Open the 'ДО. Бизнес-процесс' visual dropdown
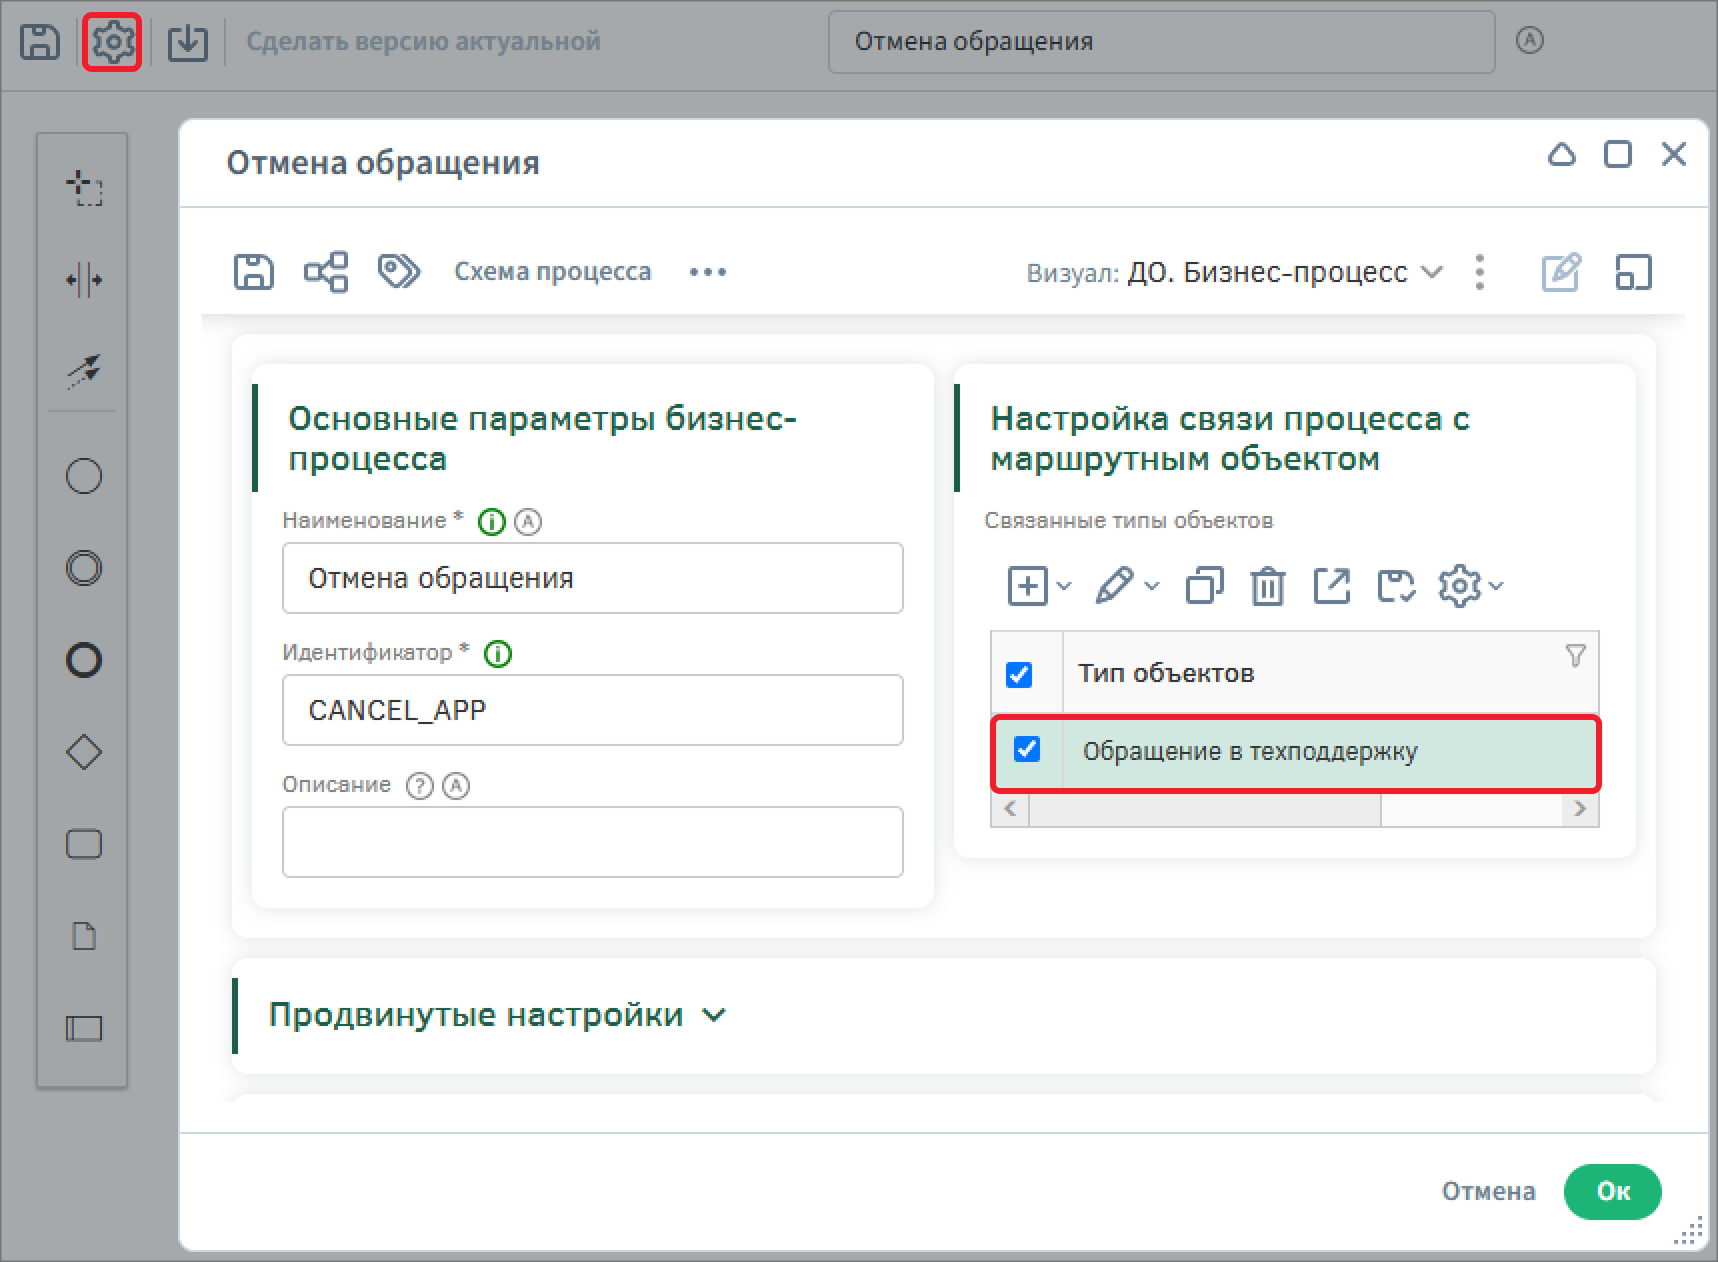The height and width of the screenshot is (1262, 1718). 1285,272
